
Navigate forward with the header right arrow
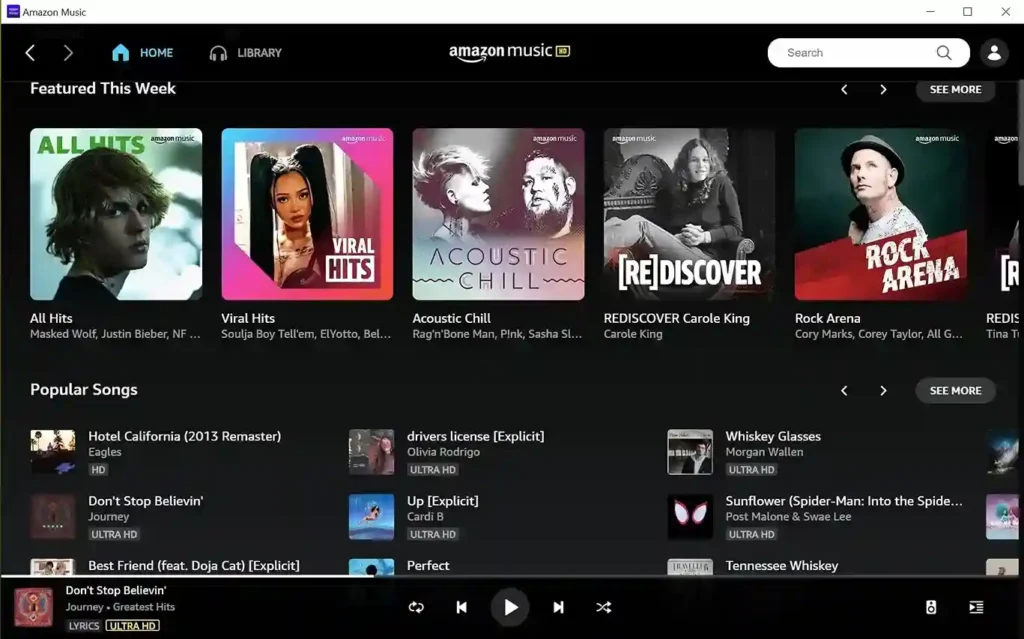pyautogui.click(x=68, y=53)
